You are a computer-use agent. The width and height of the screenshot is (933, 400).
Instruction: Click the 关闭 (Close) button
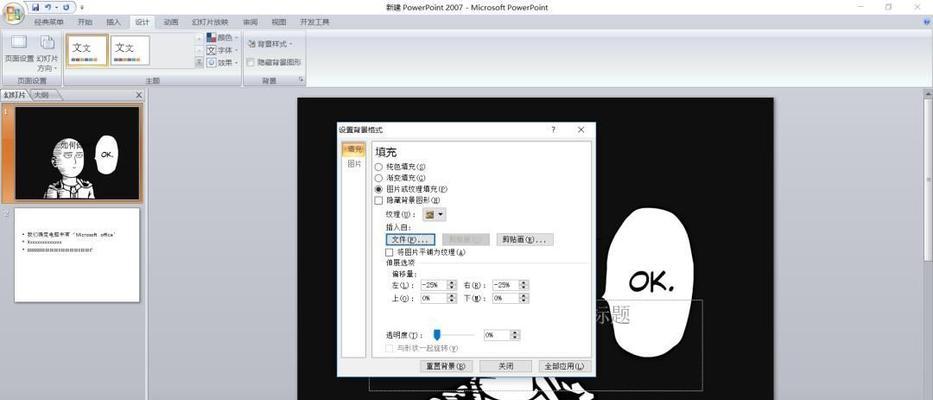pyautogui.click(x=505, y=366)
